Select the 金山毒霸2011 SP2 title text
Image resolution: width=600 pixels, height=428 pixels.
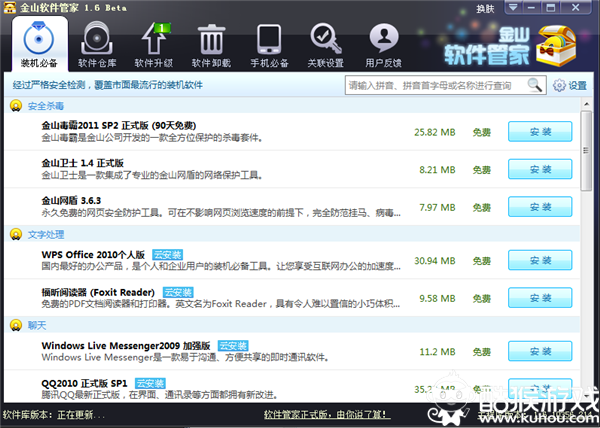coord(119,125)
